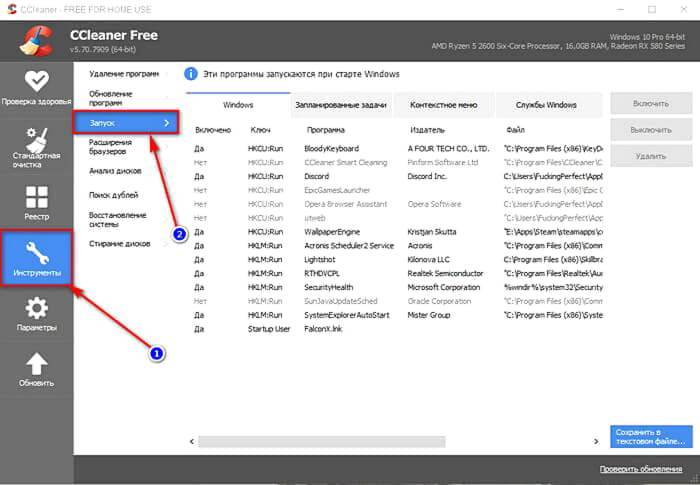Click Kristjan Skutta publisher cell

pyautogui.click(x=432, y=232)
